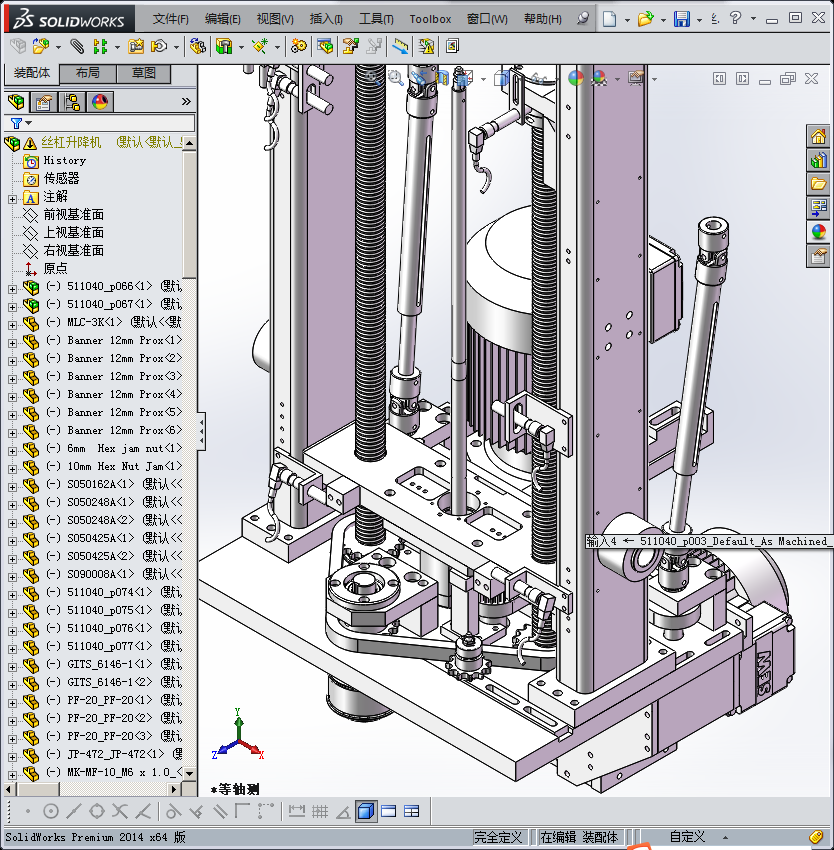This screenshot has height=850, width=834.
Task: Switch to the 布局 tab
Action: pos(87,74)
